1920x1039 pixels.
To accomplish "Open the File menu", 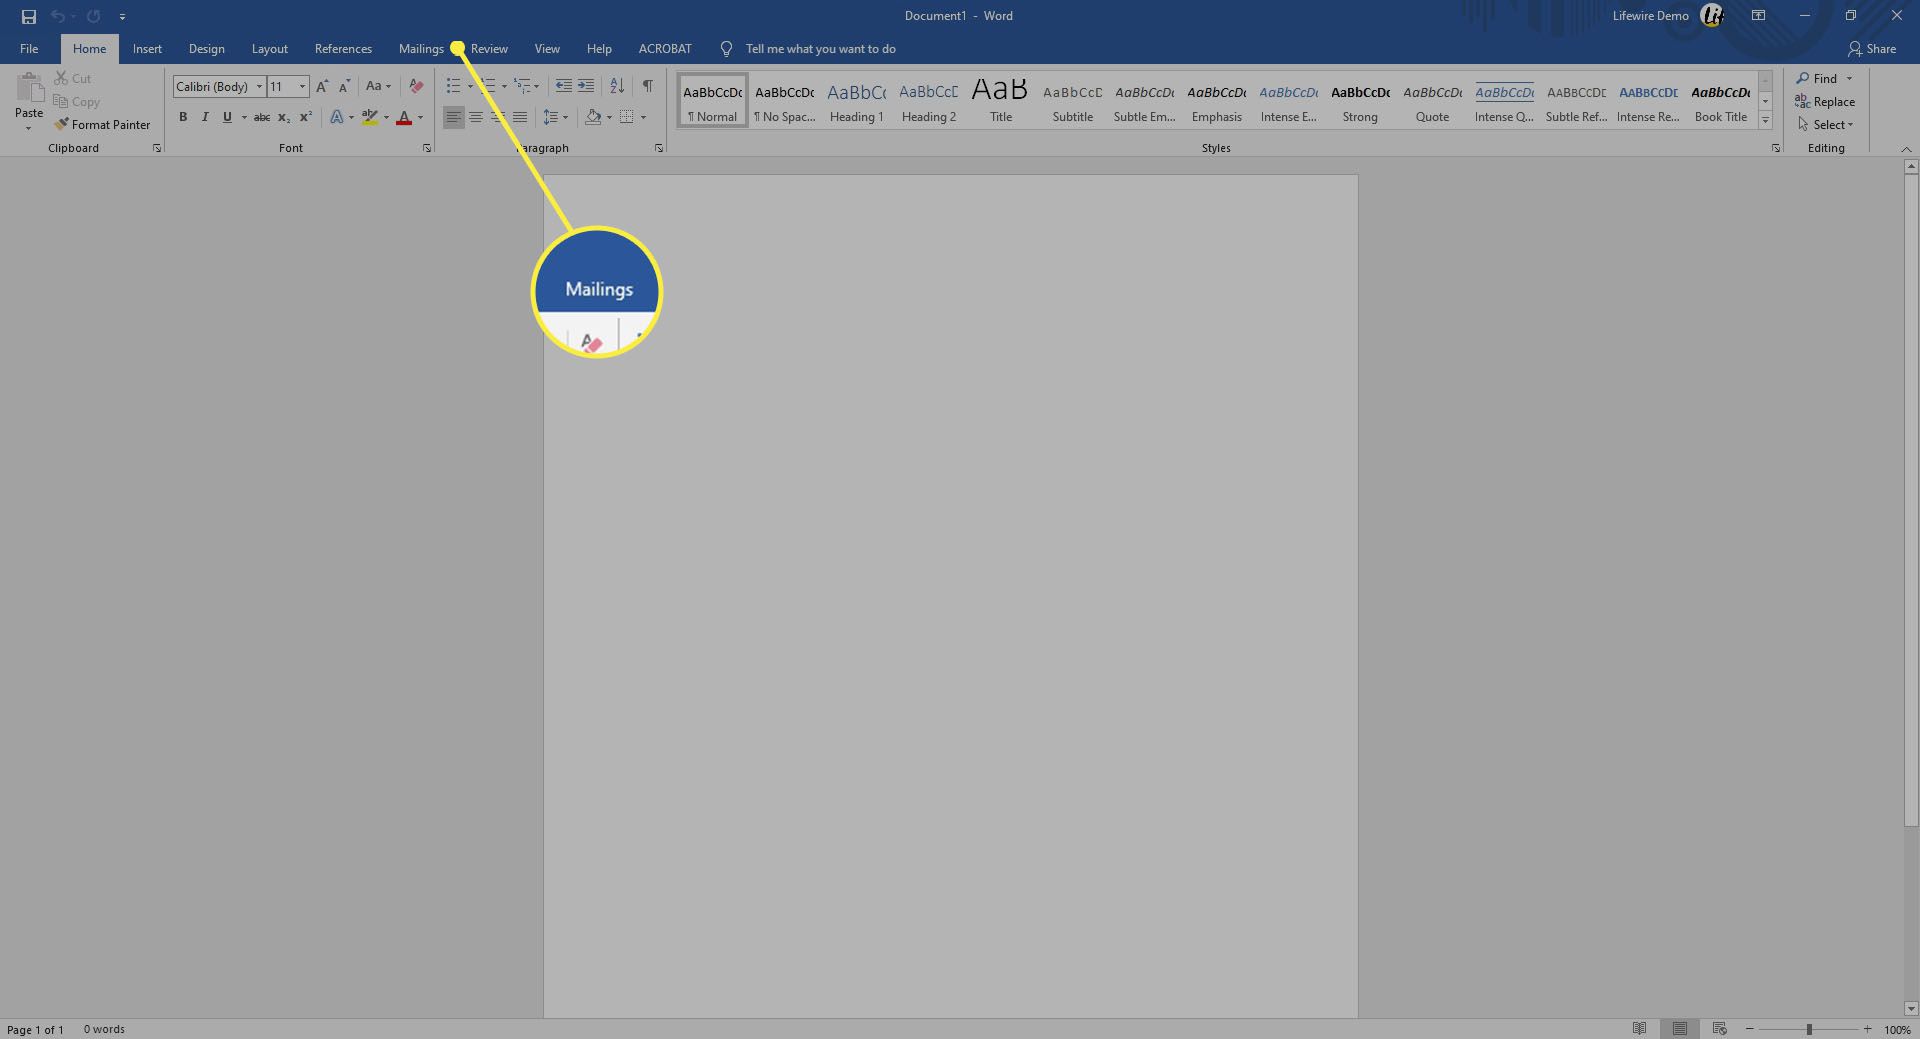I will click(x=29, y=49).
